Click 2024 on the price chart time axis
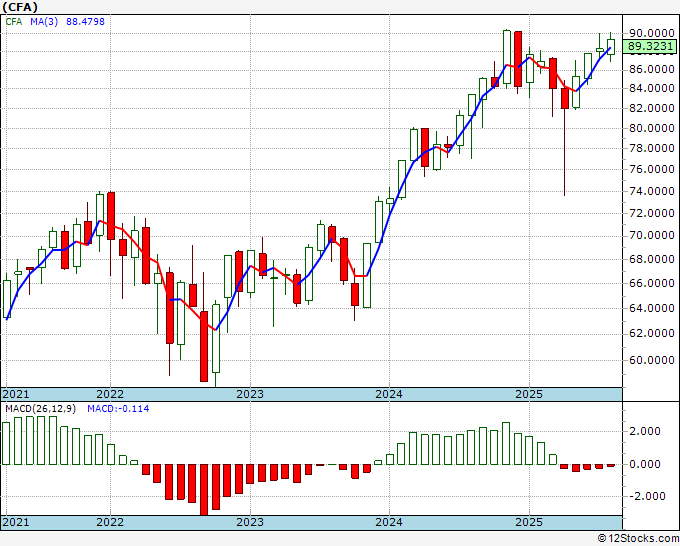 click(x=389, y=394)
